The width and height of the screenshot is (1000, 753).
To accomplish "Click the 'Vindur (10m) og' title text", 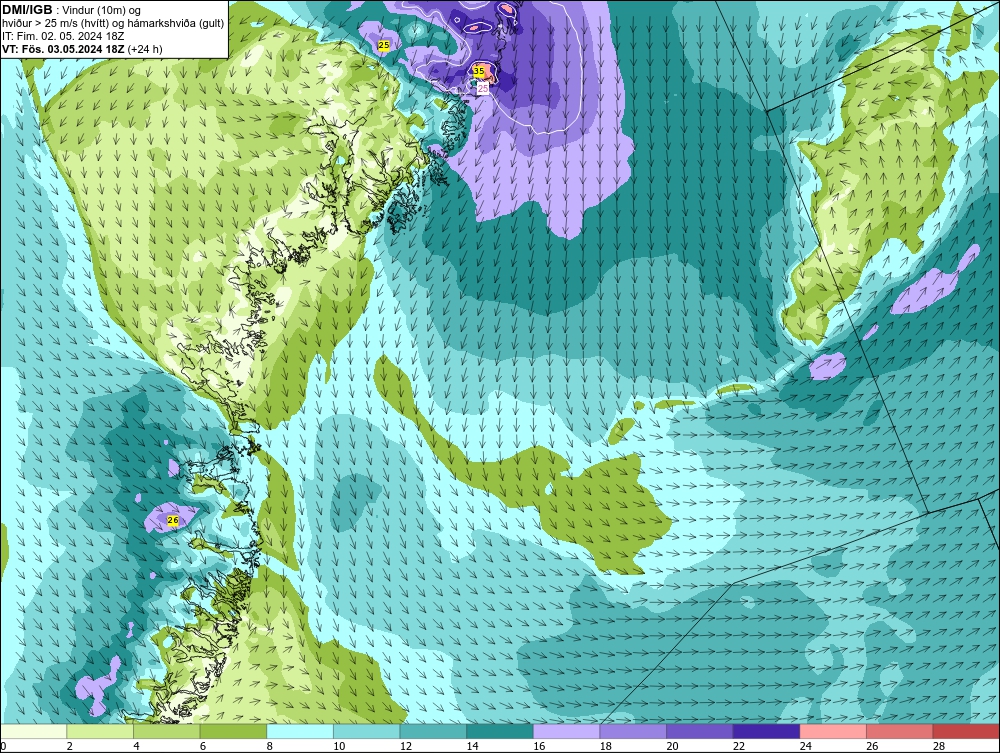I will click(103, 10).
